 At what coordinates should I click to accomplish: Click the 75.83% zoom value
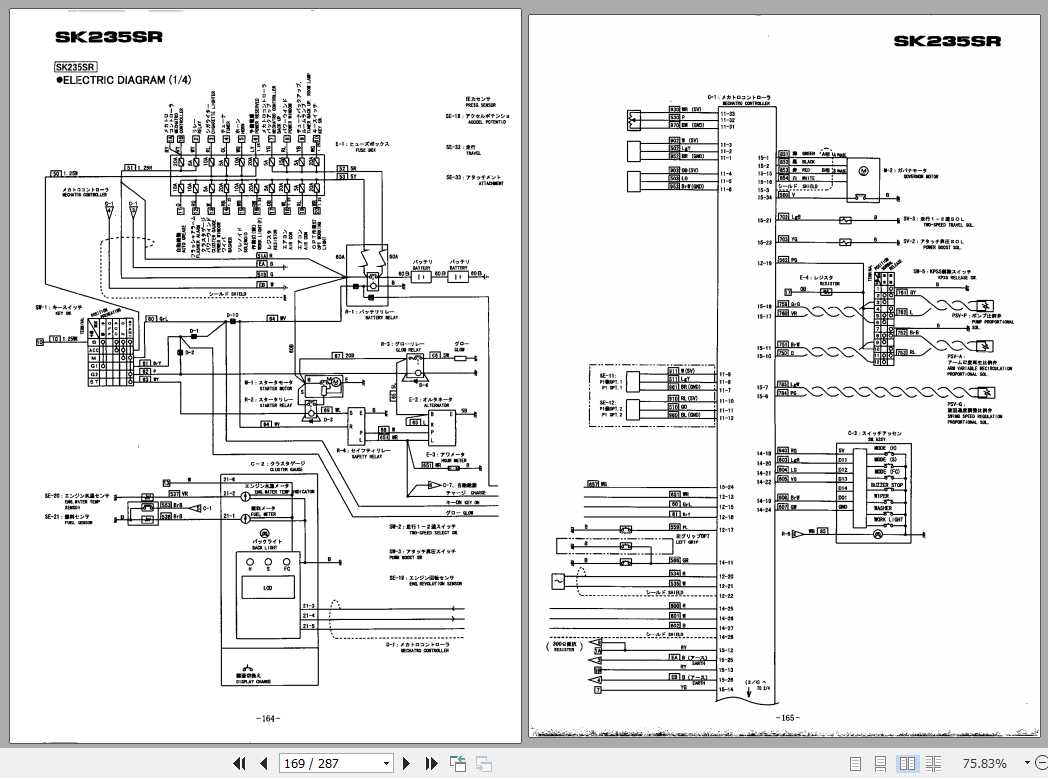(985, 763)
